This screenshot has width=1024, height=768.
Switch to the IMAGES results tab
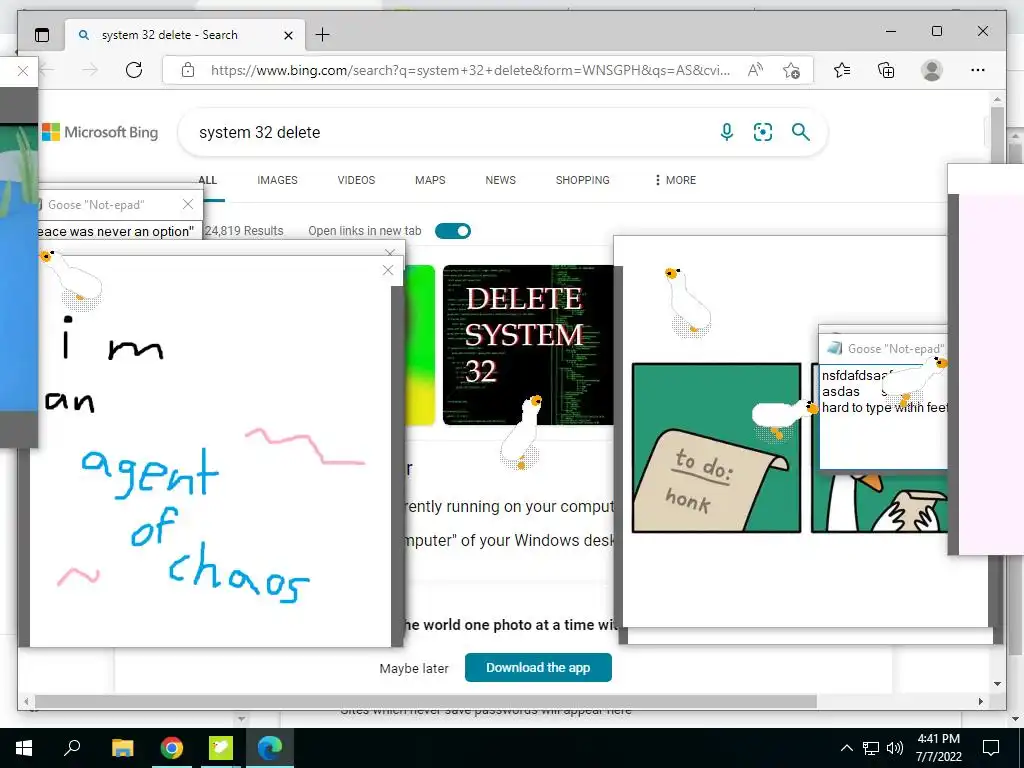pos(277,180)
